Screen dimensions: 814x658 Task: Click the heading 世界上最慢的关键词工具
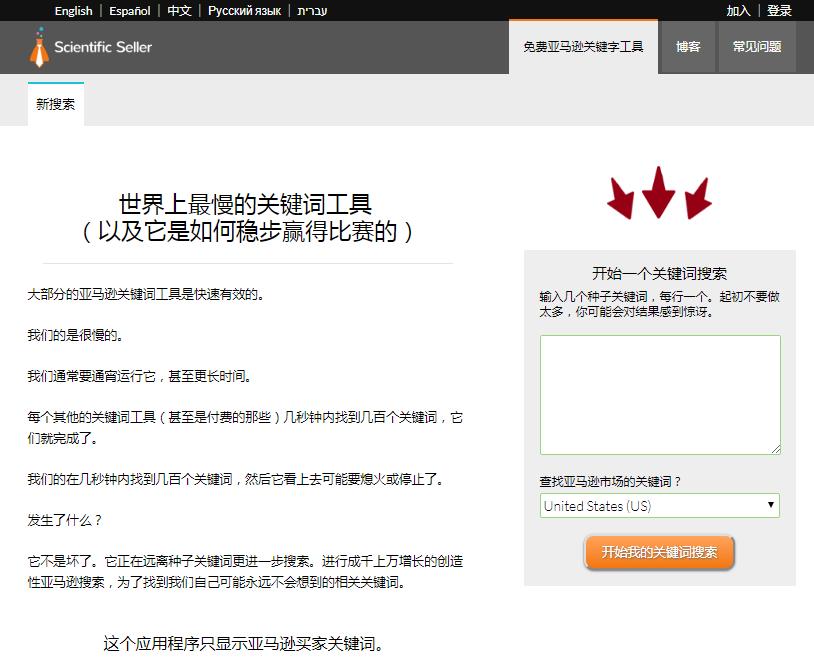[245, 204]
